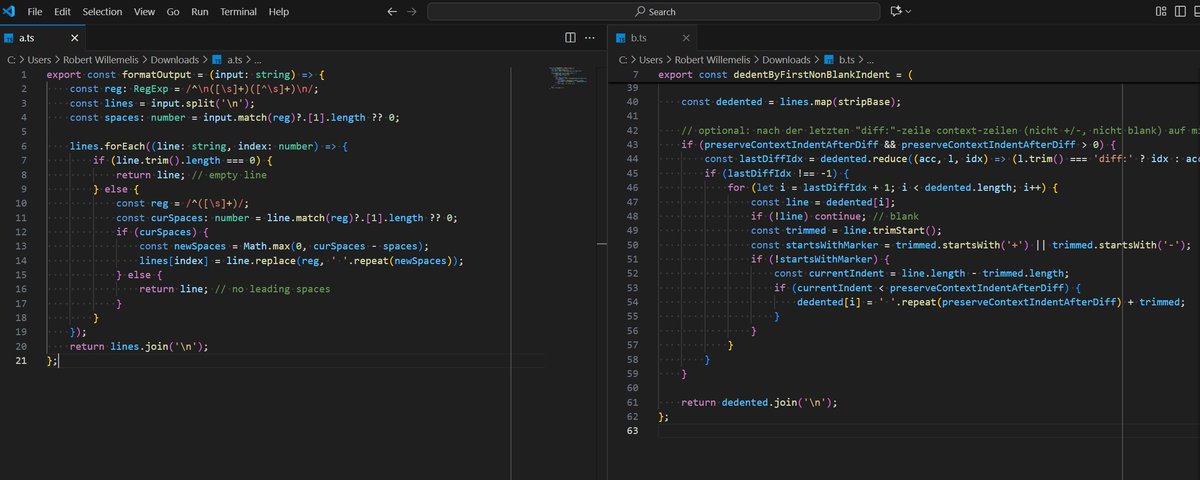Viewport: 1200px width, 480px height.
Task: Open the Edit menu
Action: pyautogui.click(x=63, y=12)
